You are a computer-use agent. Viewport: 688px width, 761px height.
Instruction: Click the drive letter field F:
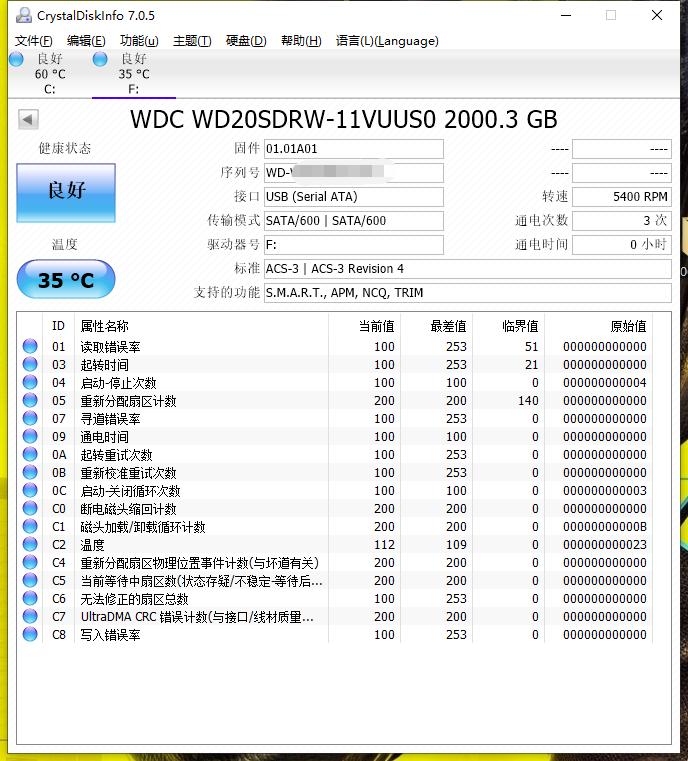(354, 245)
